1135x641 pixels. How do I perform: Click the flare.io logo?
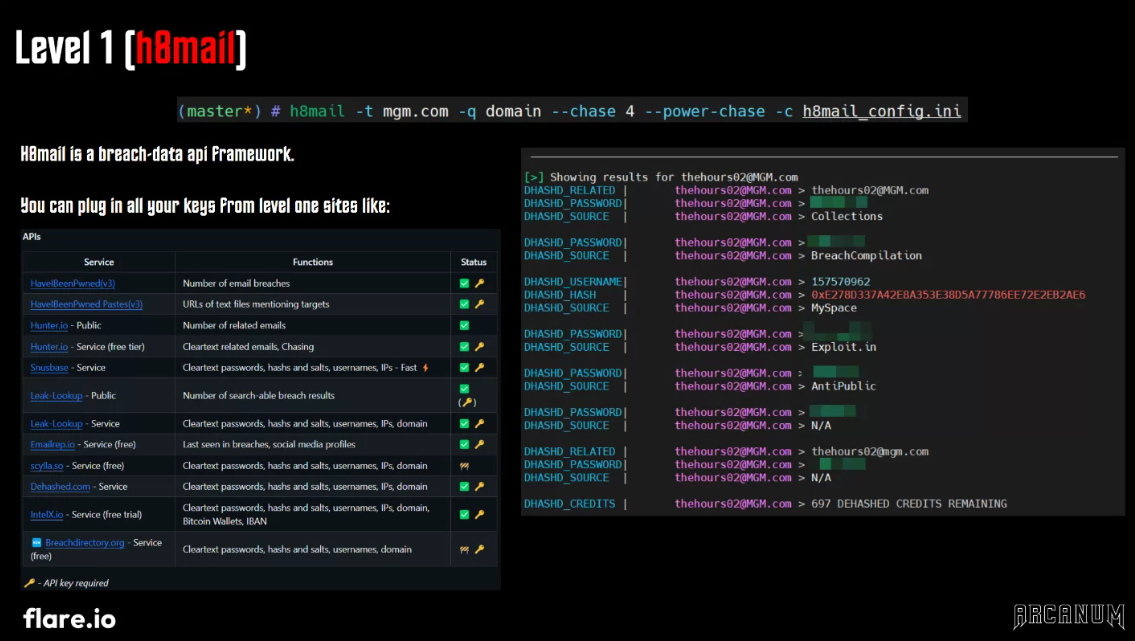tap(69, 619)
